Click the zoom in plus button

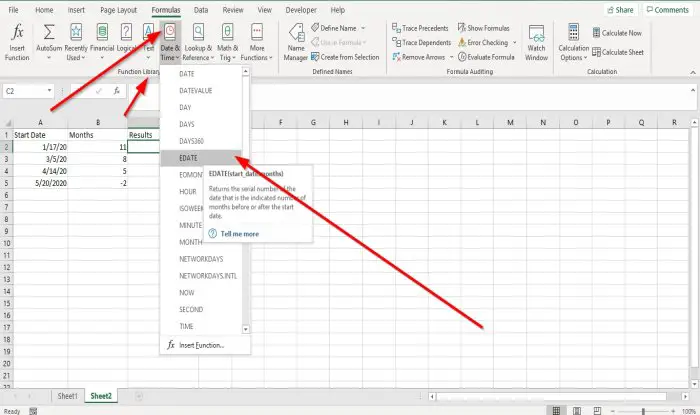[x=674, y=411]
